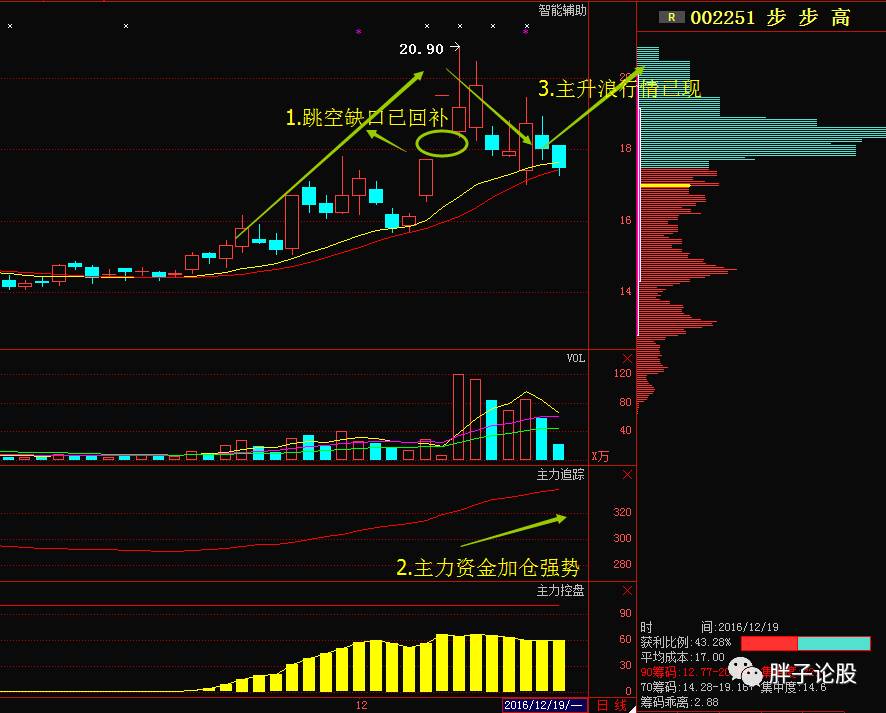Viewport: 886px width, 713px height.
Task: Click 平均成本:17.00 text
Action: click(x=683, y=657)
